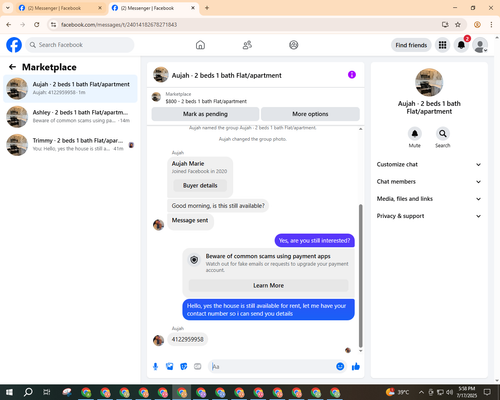Image resolution: width=500 pixels, height=400 pixels.
Task: Open the Chrome profile icon in toolbar
Action: click(x=477, y=25)
